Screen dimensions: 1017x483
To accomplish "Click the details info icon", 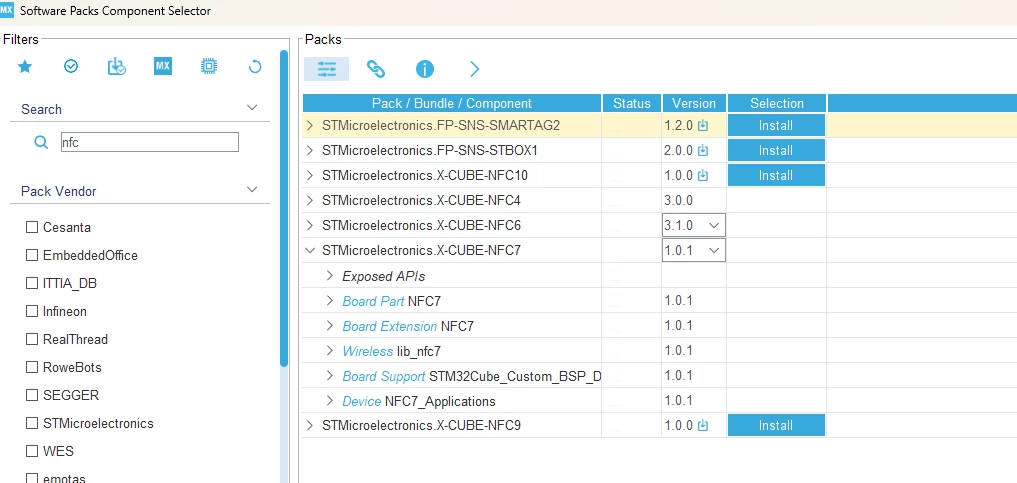I will point(425,69).
